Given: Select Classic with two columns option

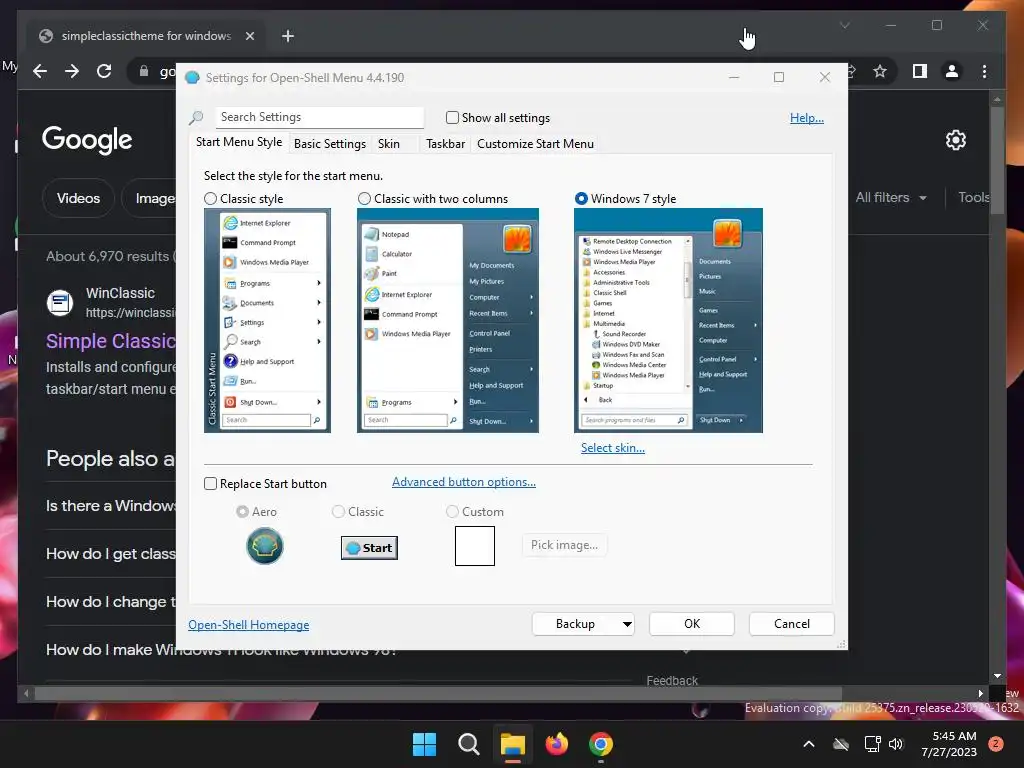Looking at the screenshot, I should pos(364,199).
